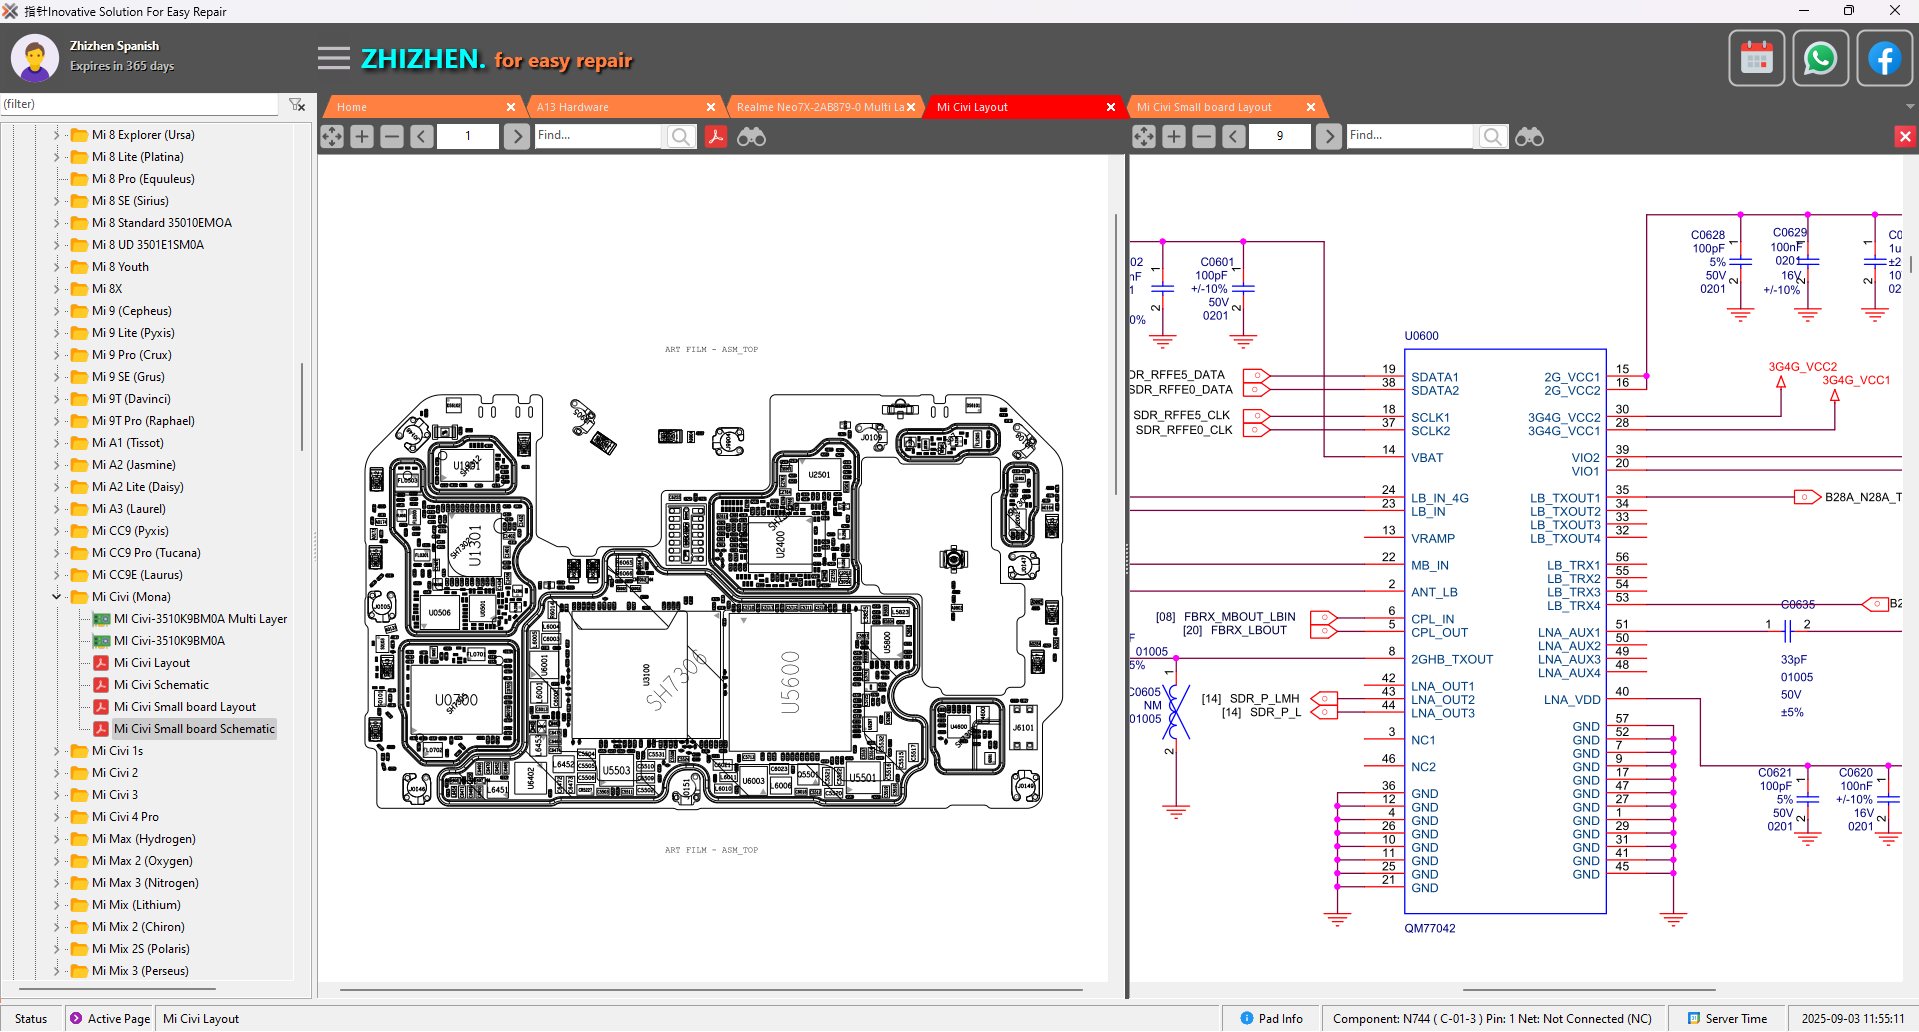Click the search magnifier in schematic viewer
Image resolution: width=1919 pixels, height=1032 pixels.
click(x=1492, y=136)
